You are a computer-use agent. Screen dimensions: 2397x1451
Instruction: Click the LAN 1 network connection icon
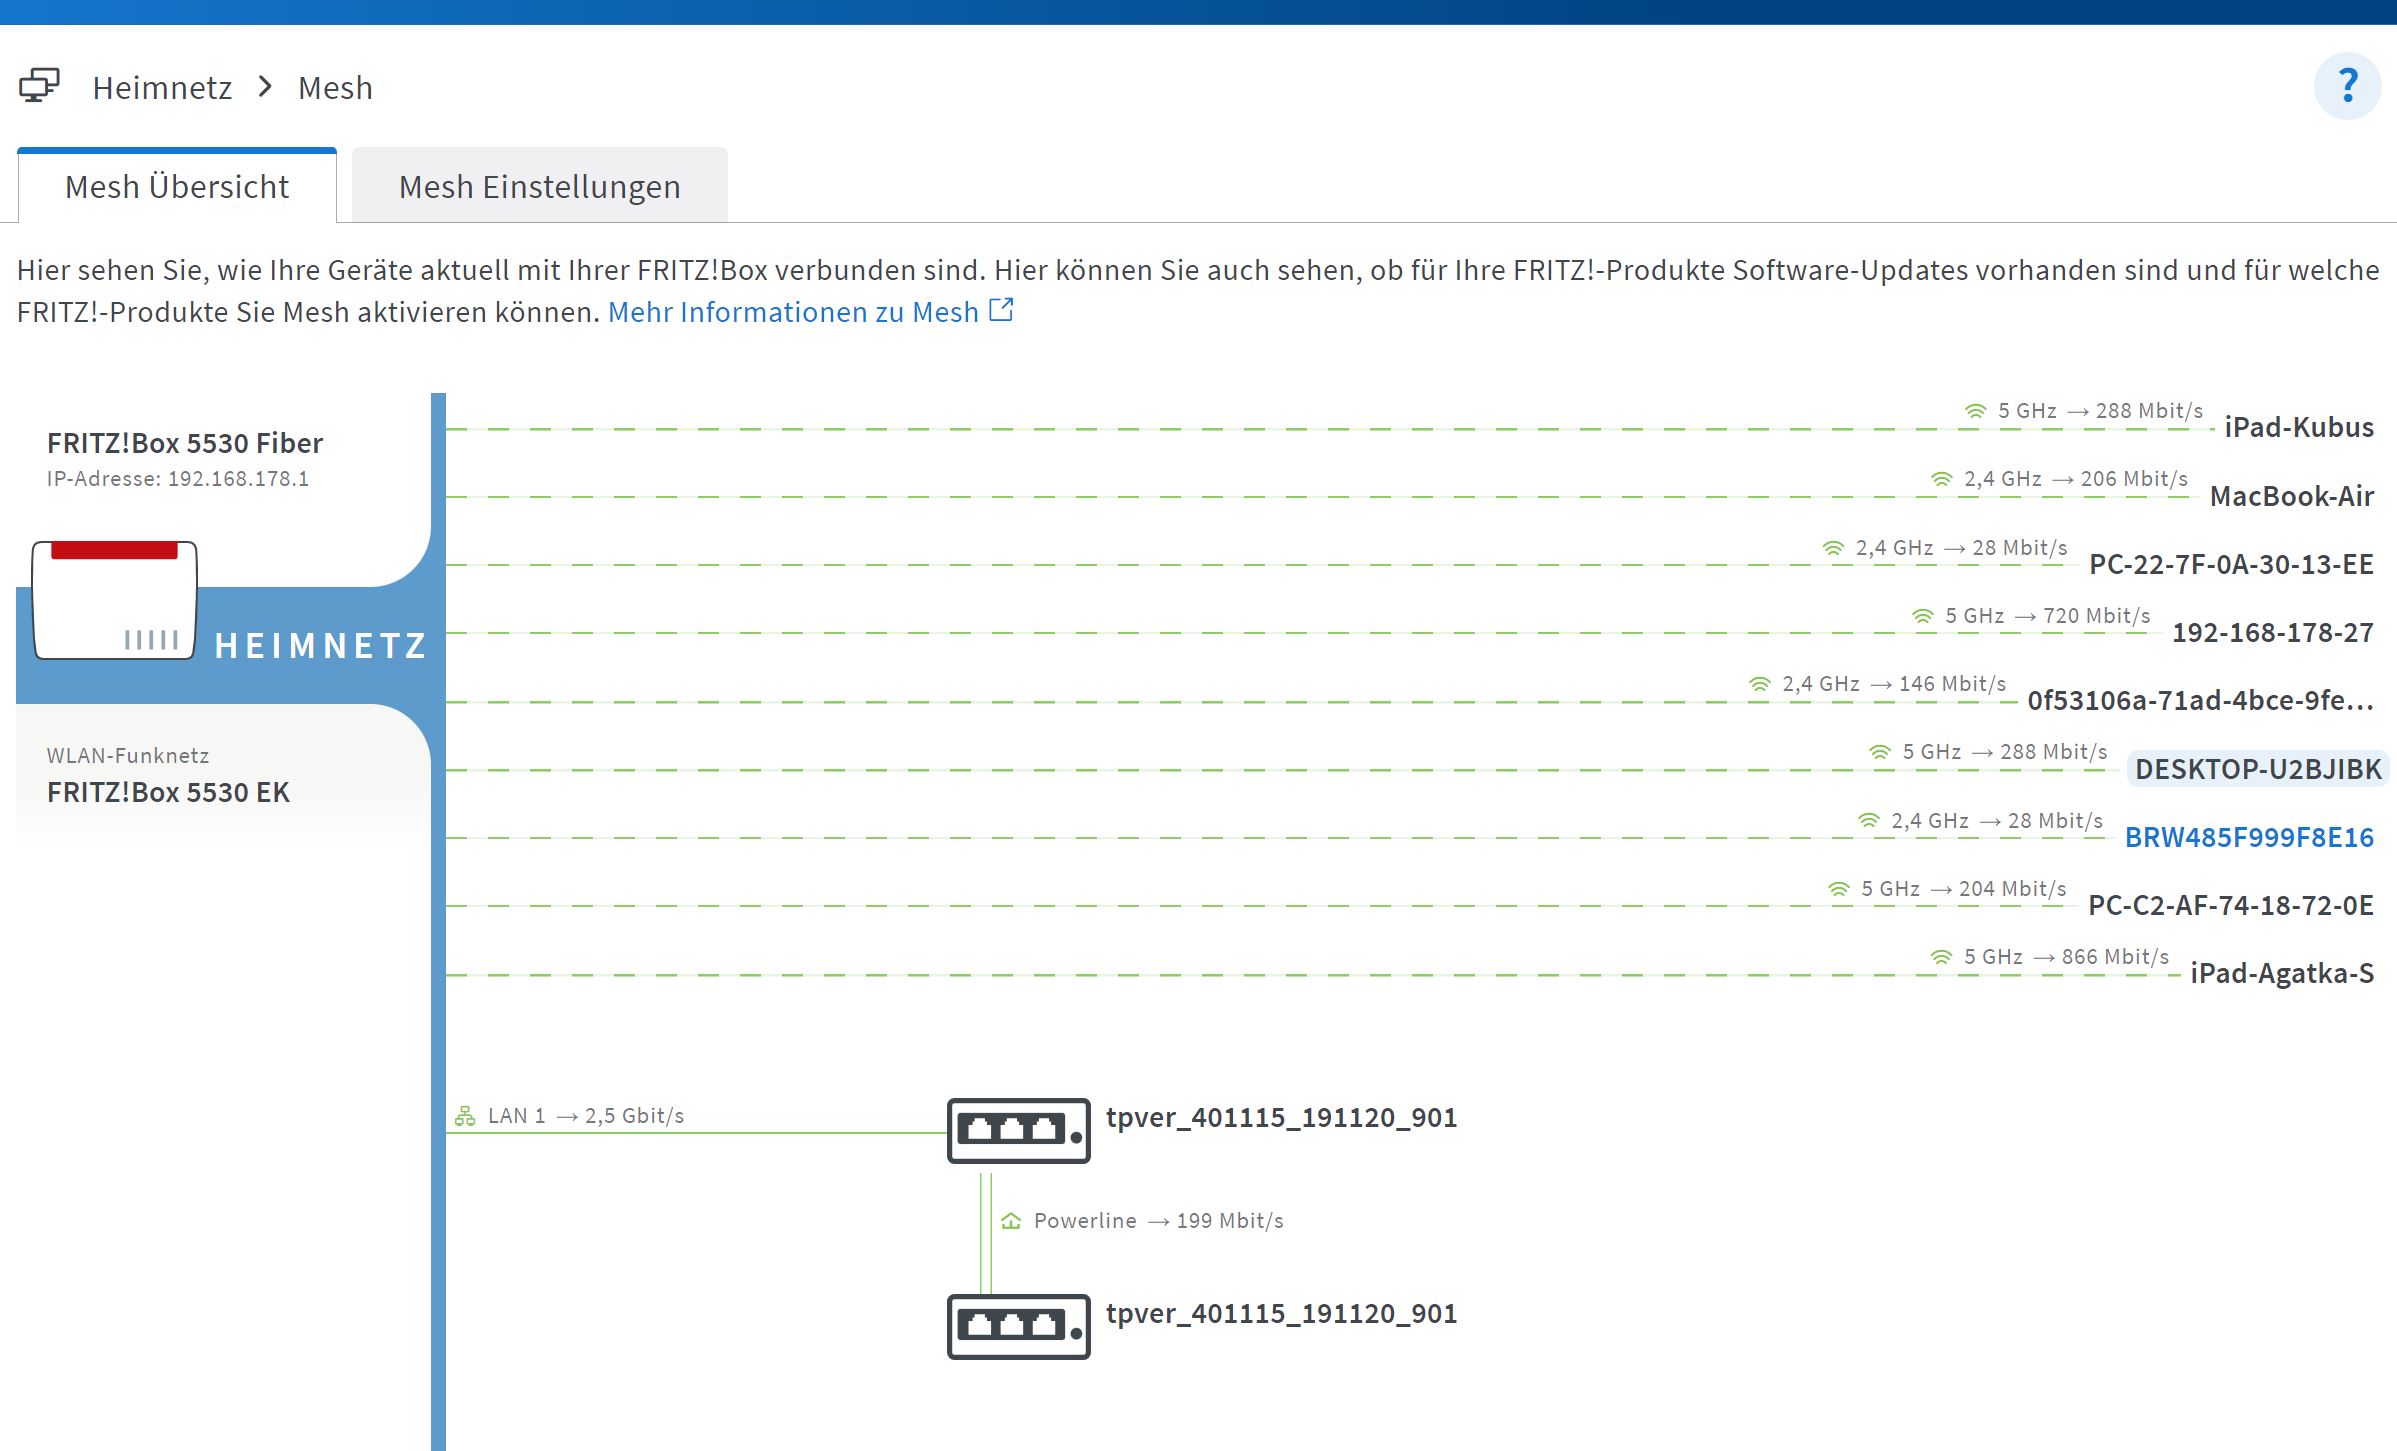465,1116
